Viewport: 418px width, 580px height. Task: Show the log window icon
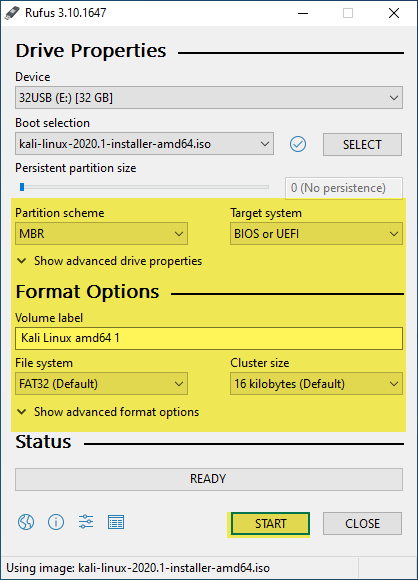pos(116,522)
